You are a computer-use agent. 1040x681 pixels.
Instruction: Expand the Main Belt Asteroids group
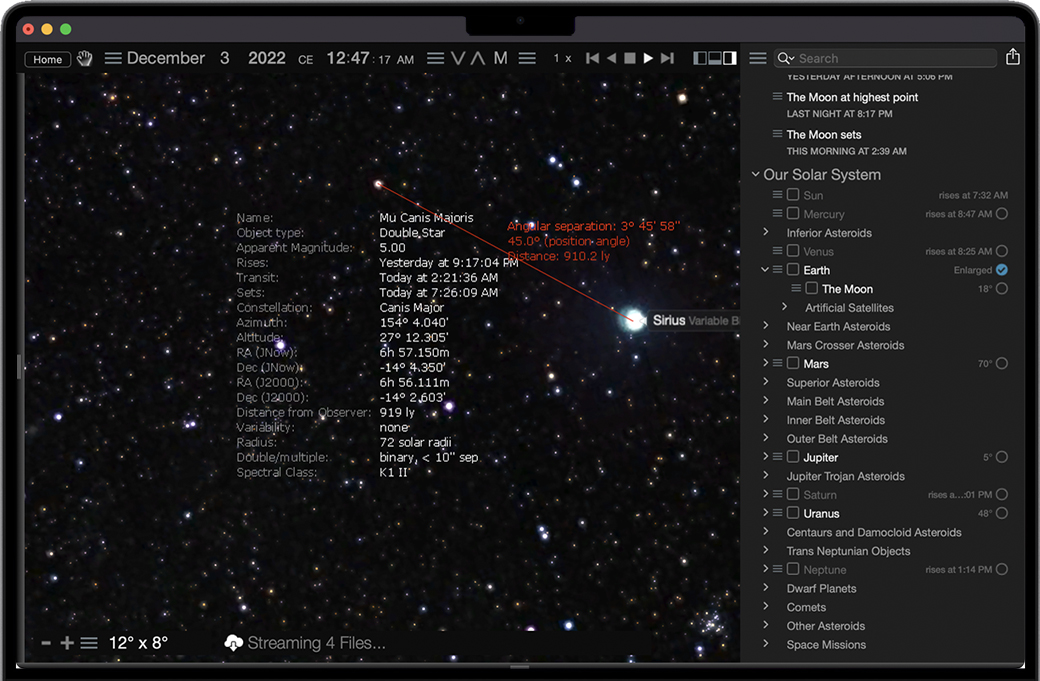pos(766,401)
